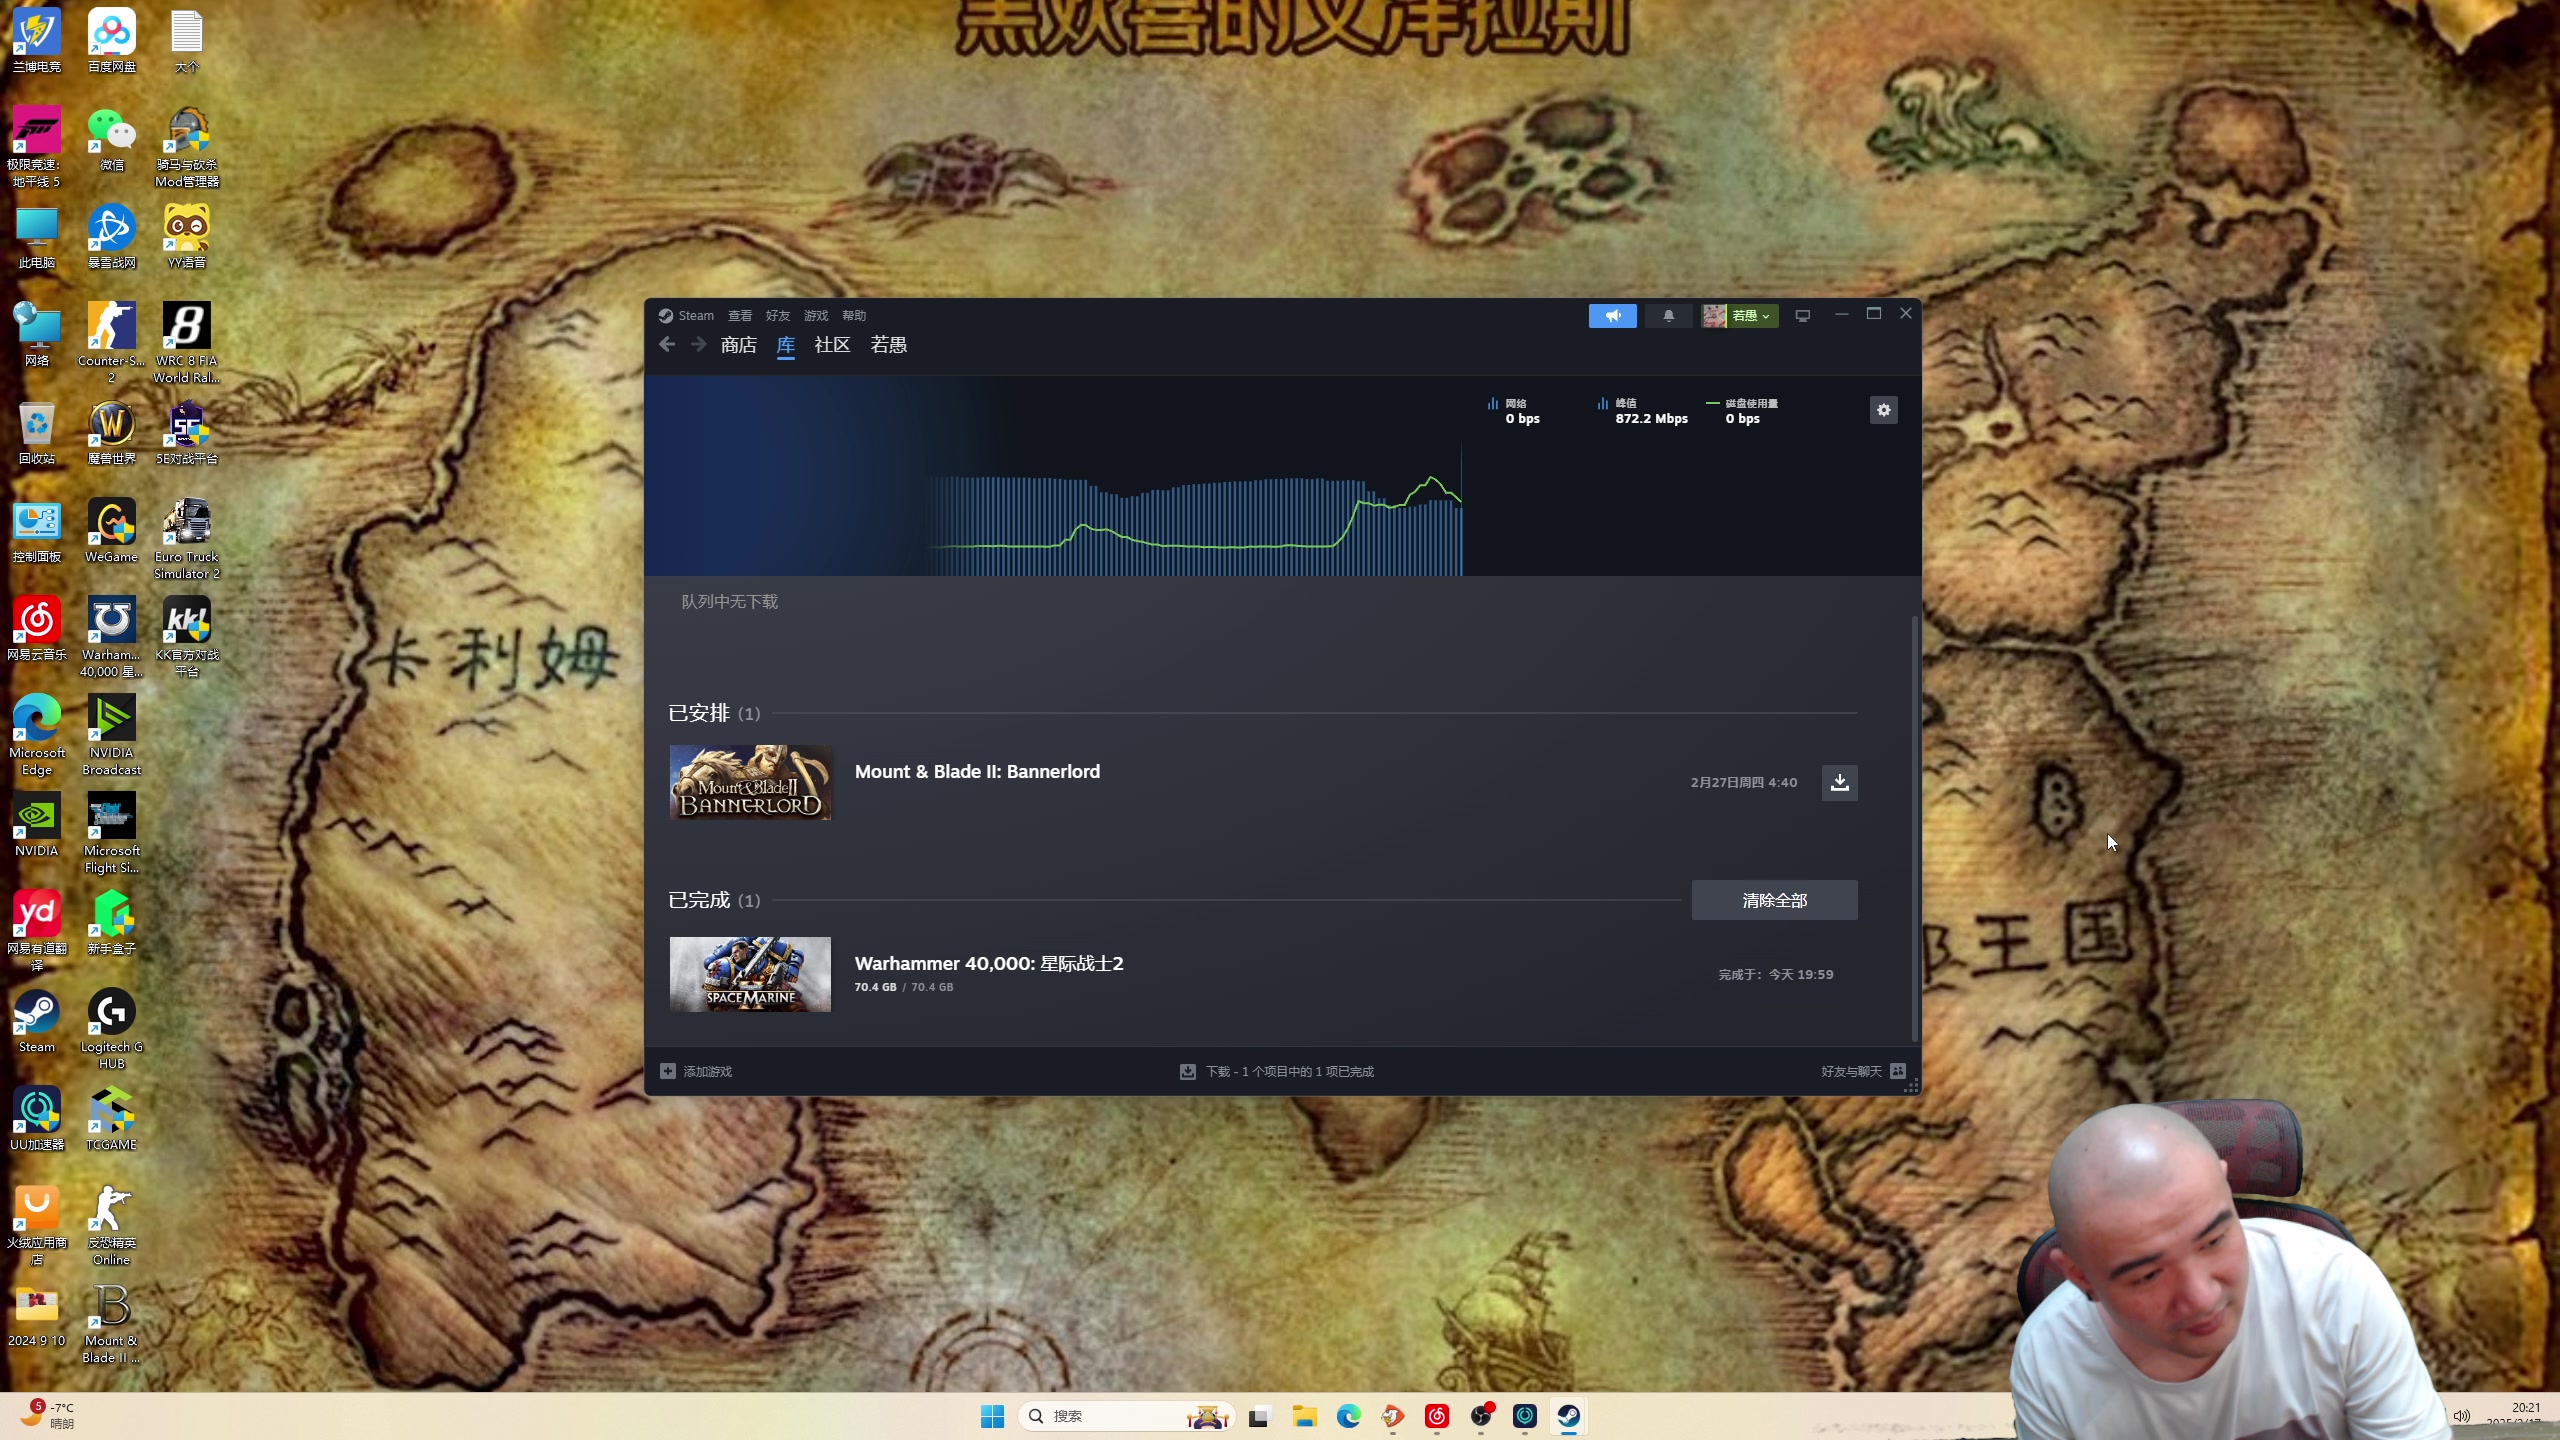Open Euro Truck Simulator 2 shortcut
Image resolution: width=2560 pixels, height=1440 pixels.
point(187,538)
